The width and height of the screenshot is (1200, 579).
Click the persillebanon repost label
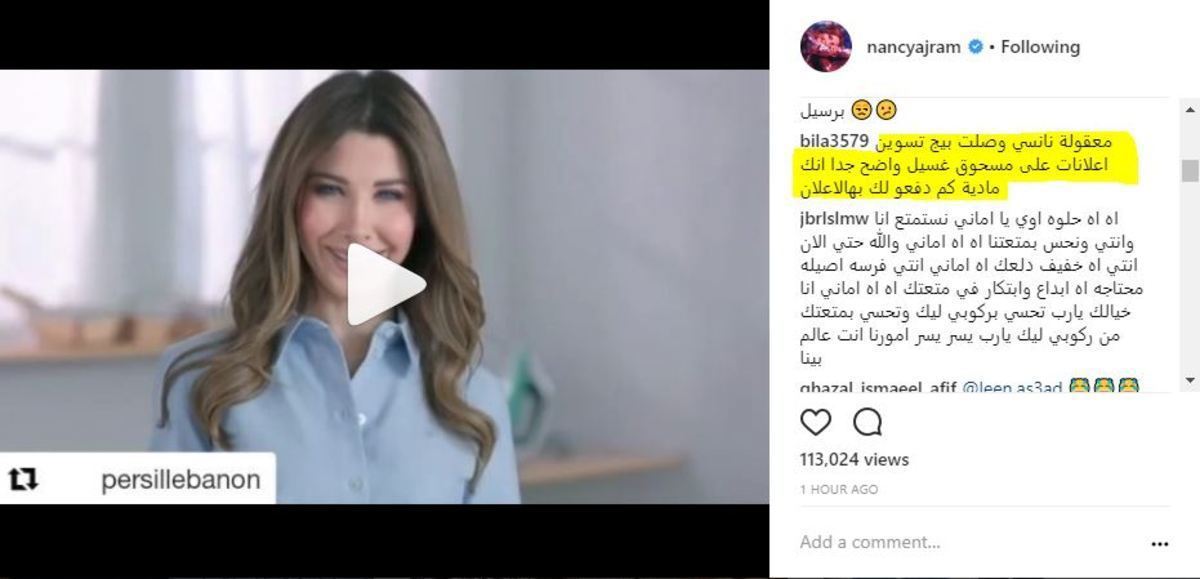[x=180, y=480]
